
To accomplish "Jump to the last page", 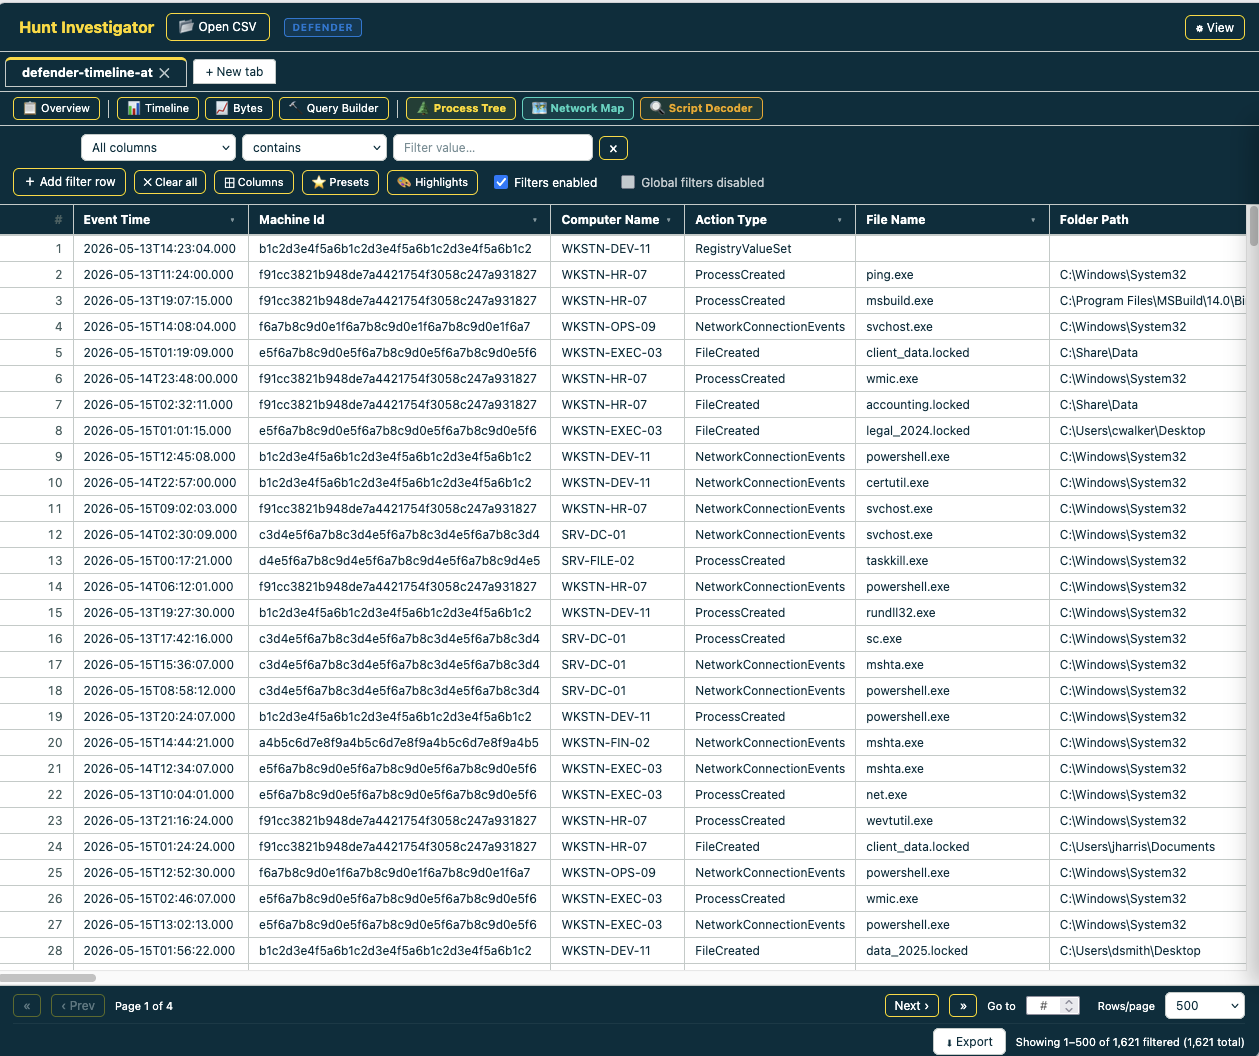I will (963, 1006).
